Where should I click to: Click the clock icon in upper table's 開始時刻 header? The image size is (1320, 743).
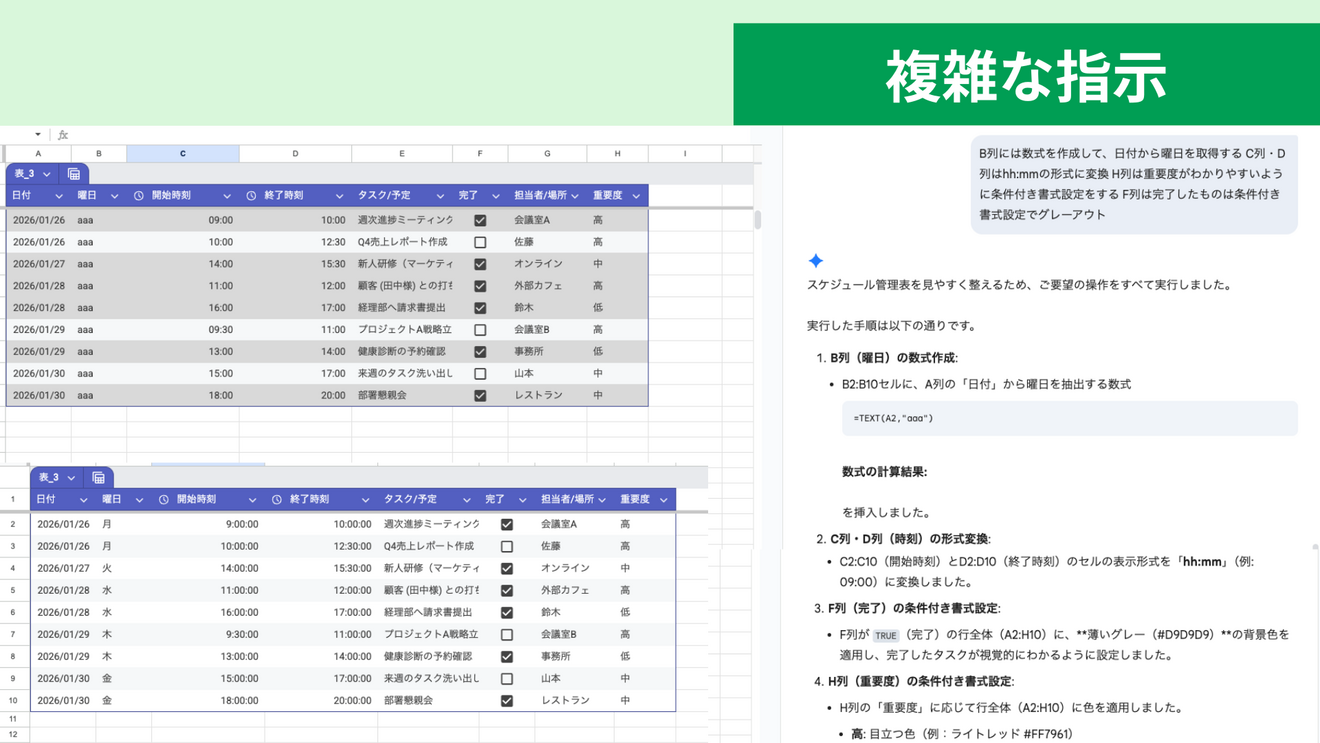pos(139,196)
